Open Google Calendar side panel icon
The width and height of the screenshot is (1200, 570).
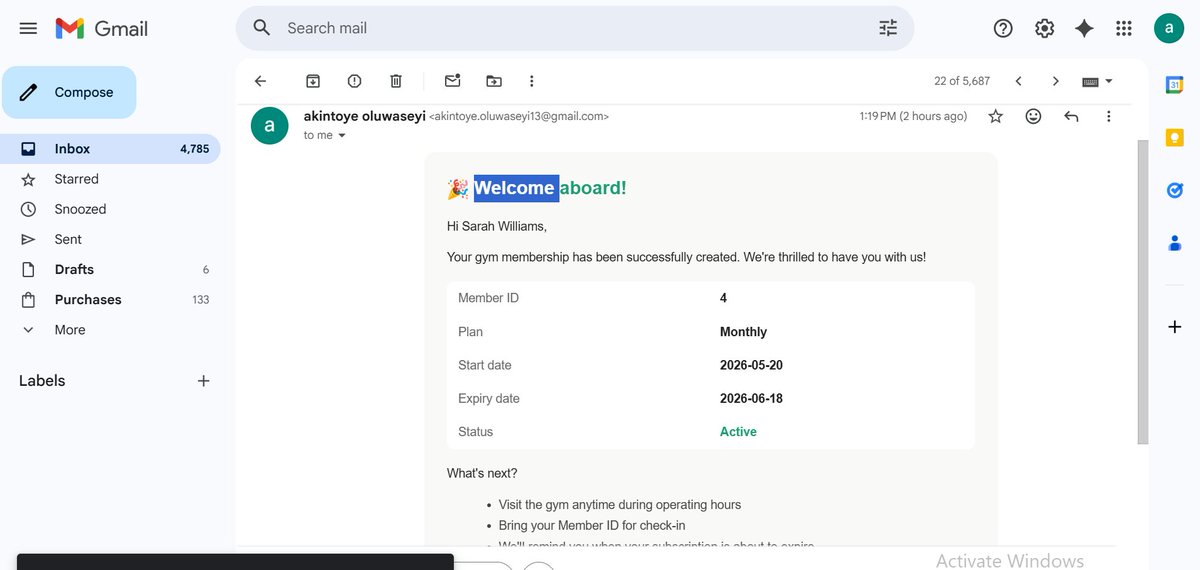click(1175, 85)
